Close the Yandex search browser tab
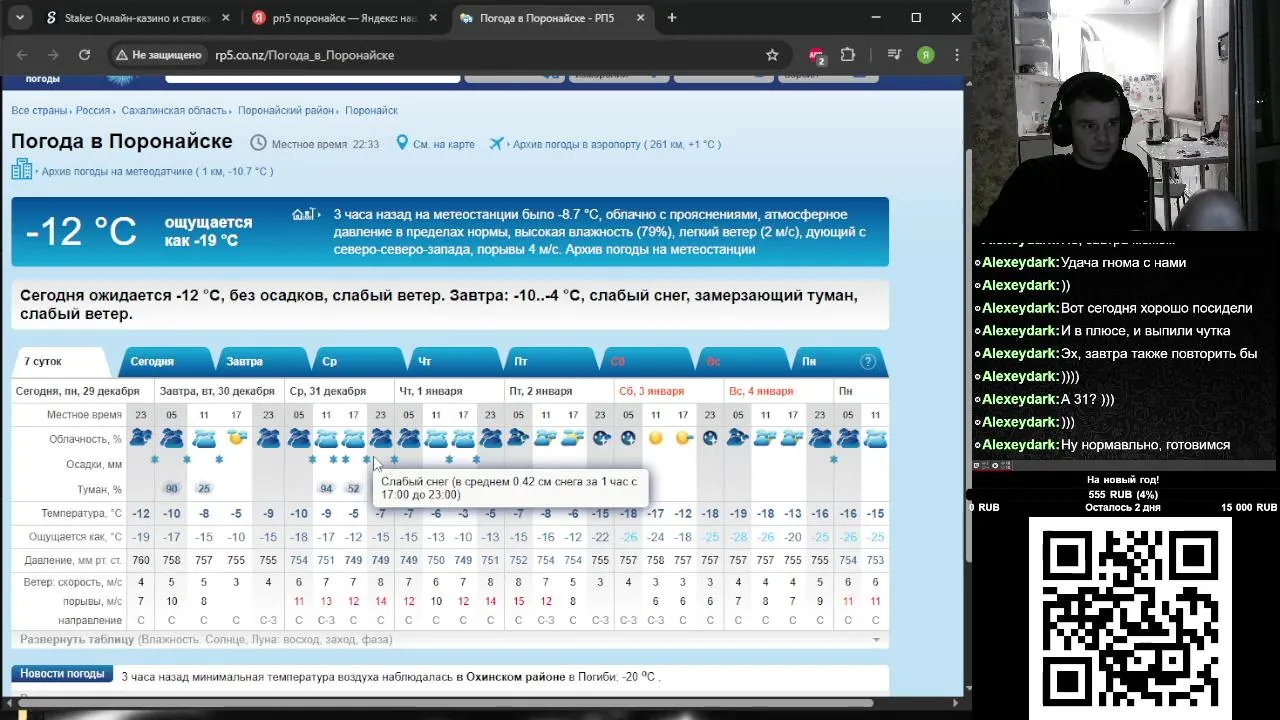The width and height of the screenshot is (1280, 720). click(x=431, y=18)
